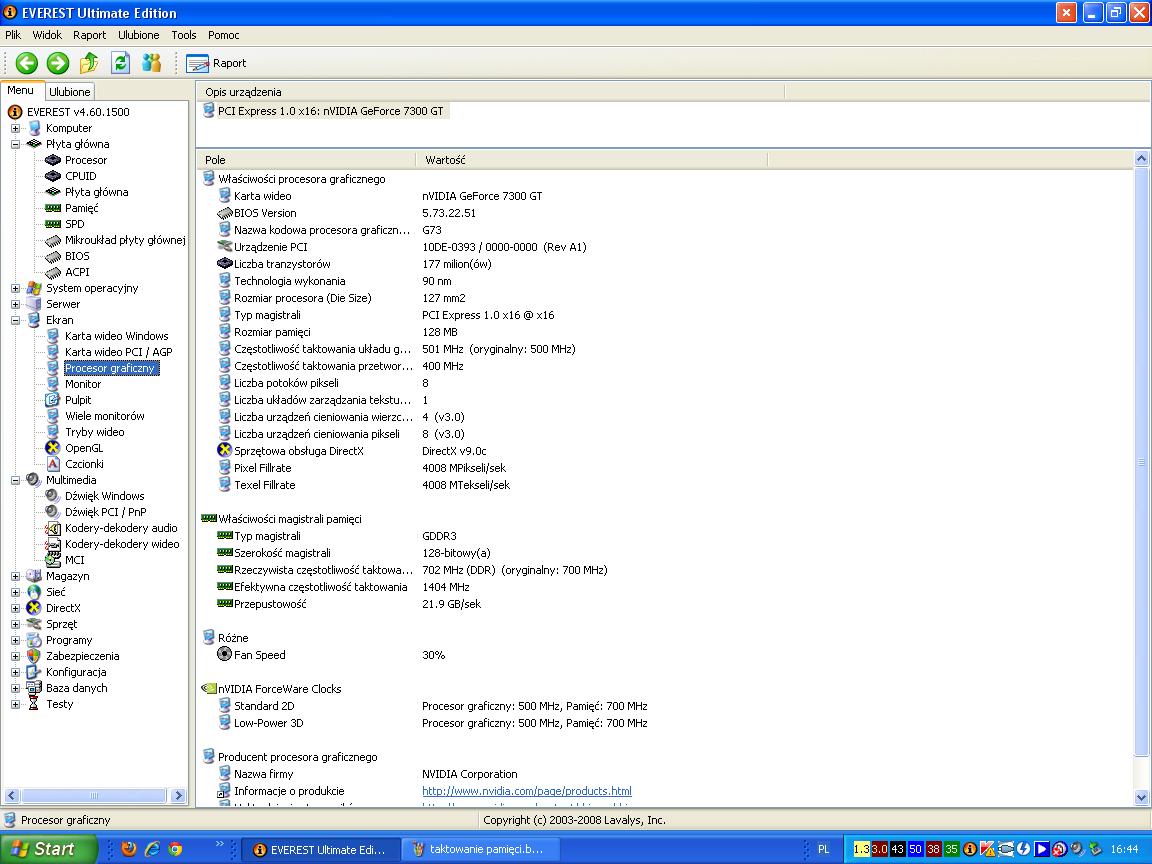Open the nvidia.com products link
The image size is (1152, 864).
[x=527, y=791]
